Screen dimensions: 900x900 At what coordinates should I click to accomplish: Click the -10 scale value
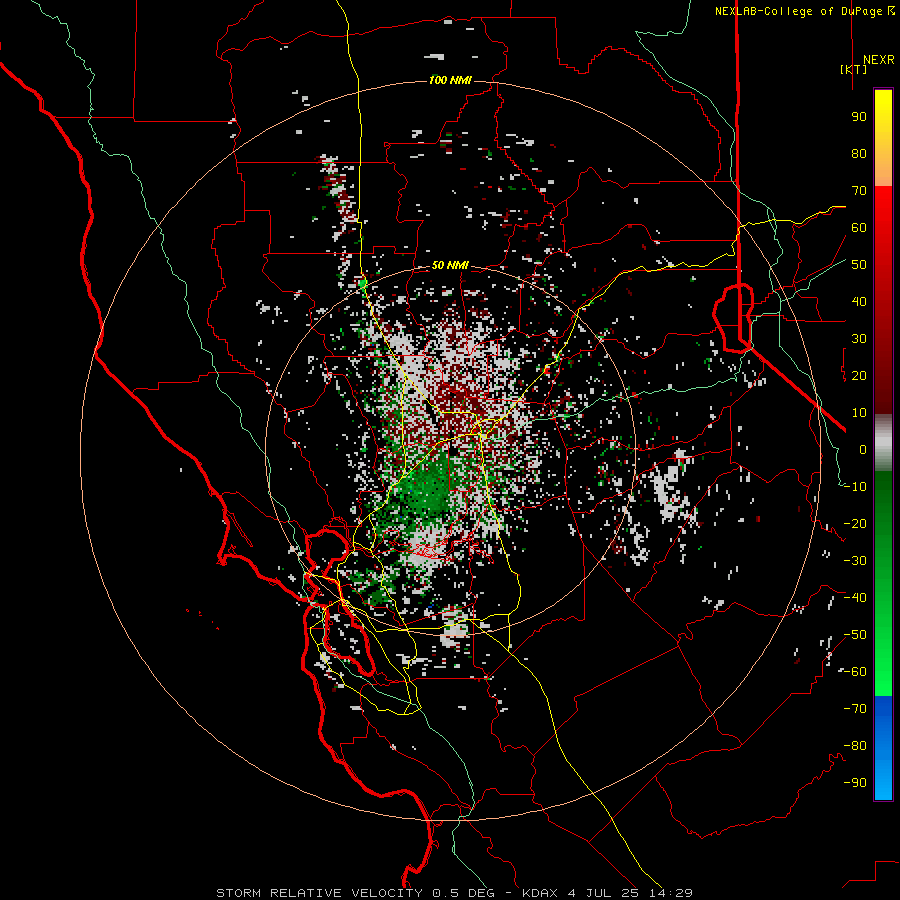[x=855, y=487]
